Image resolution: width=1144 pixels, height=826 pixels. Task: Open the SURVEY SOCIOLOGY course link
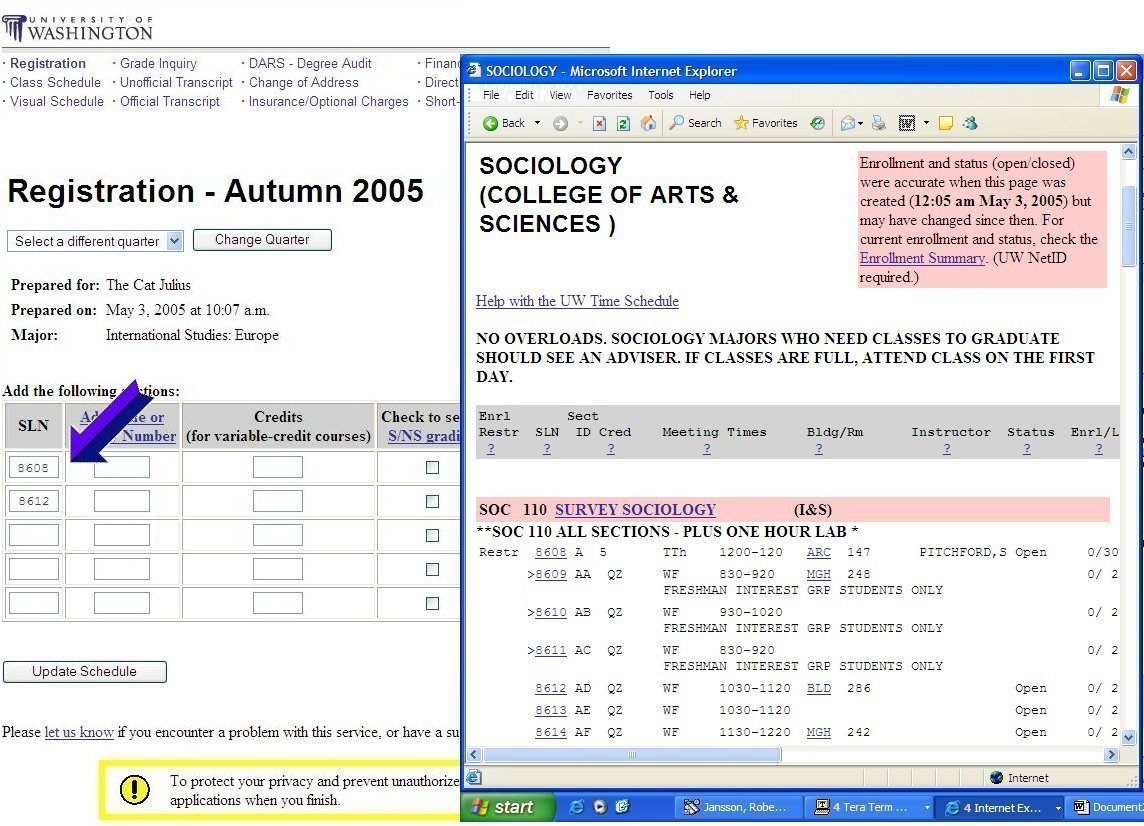coord(635,510)
